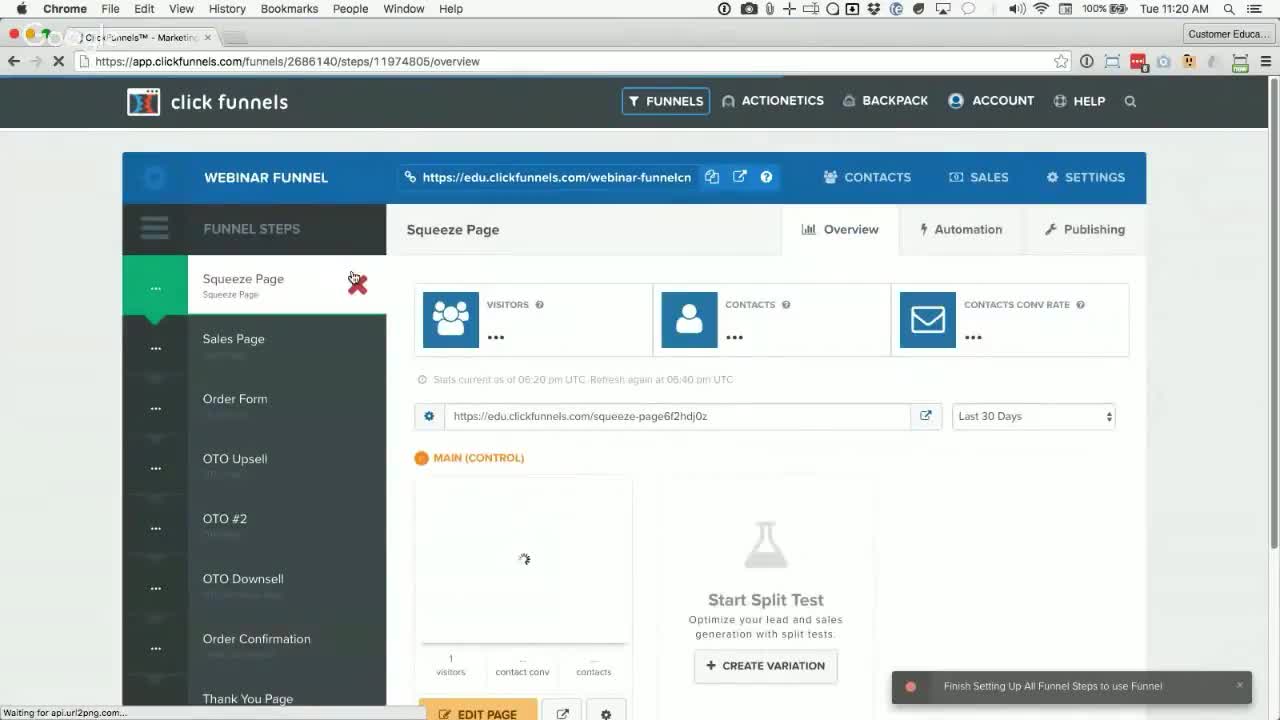Open the Backpack navigation menu

click(885, 101)
